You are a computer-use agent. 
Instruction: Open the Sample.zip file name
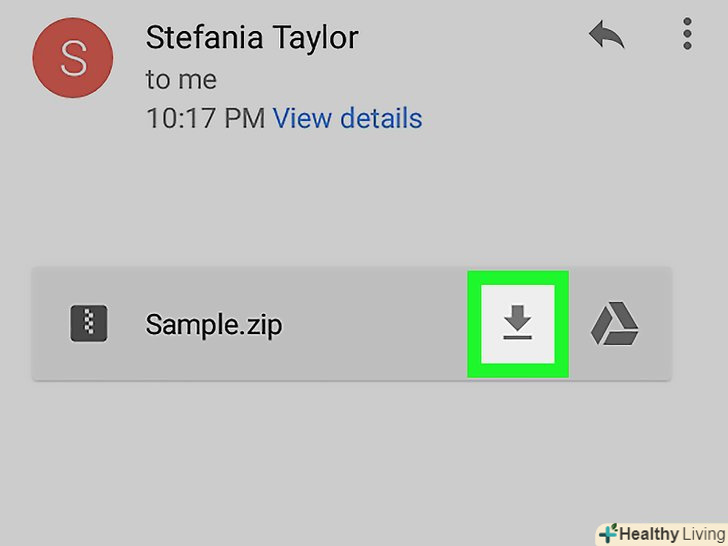pyautogui.click(x=214, y=324)
